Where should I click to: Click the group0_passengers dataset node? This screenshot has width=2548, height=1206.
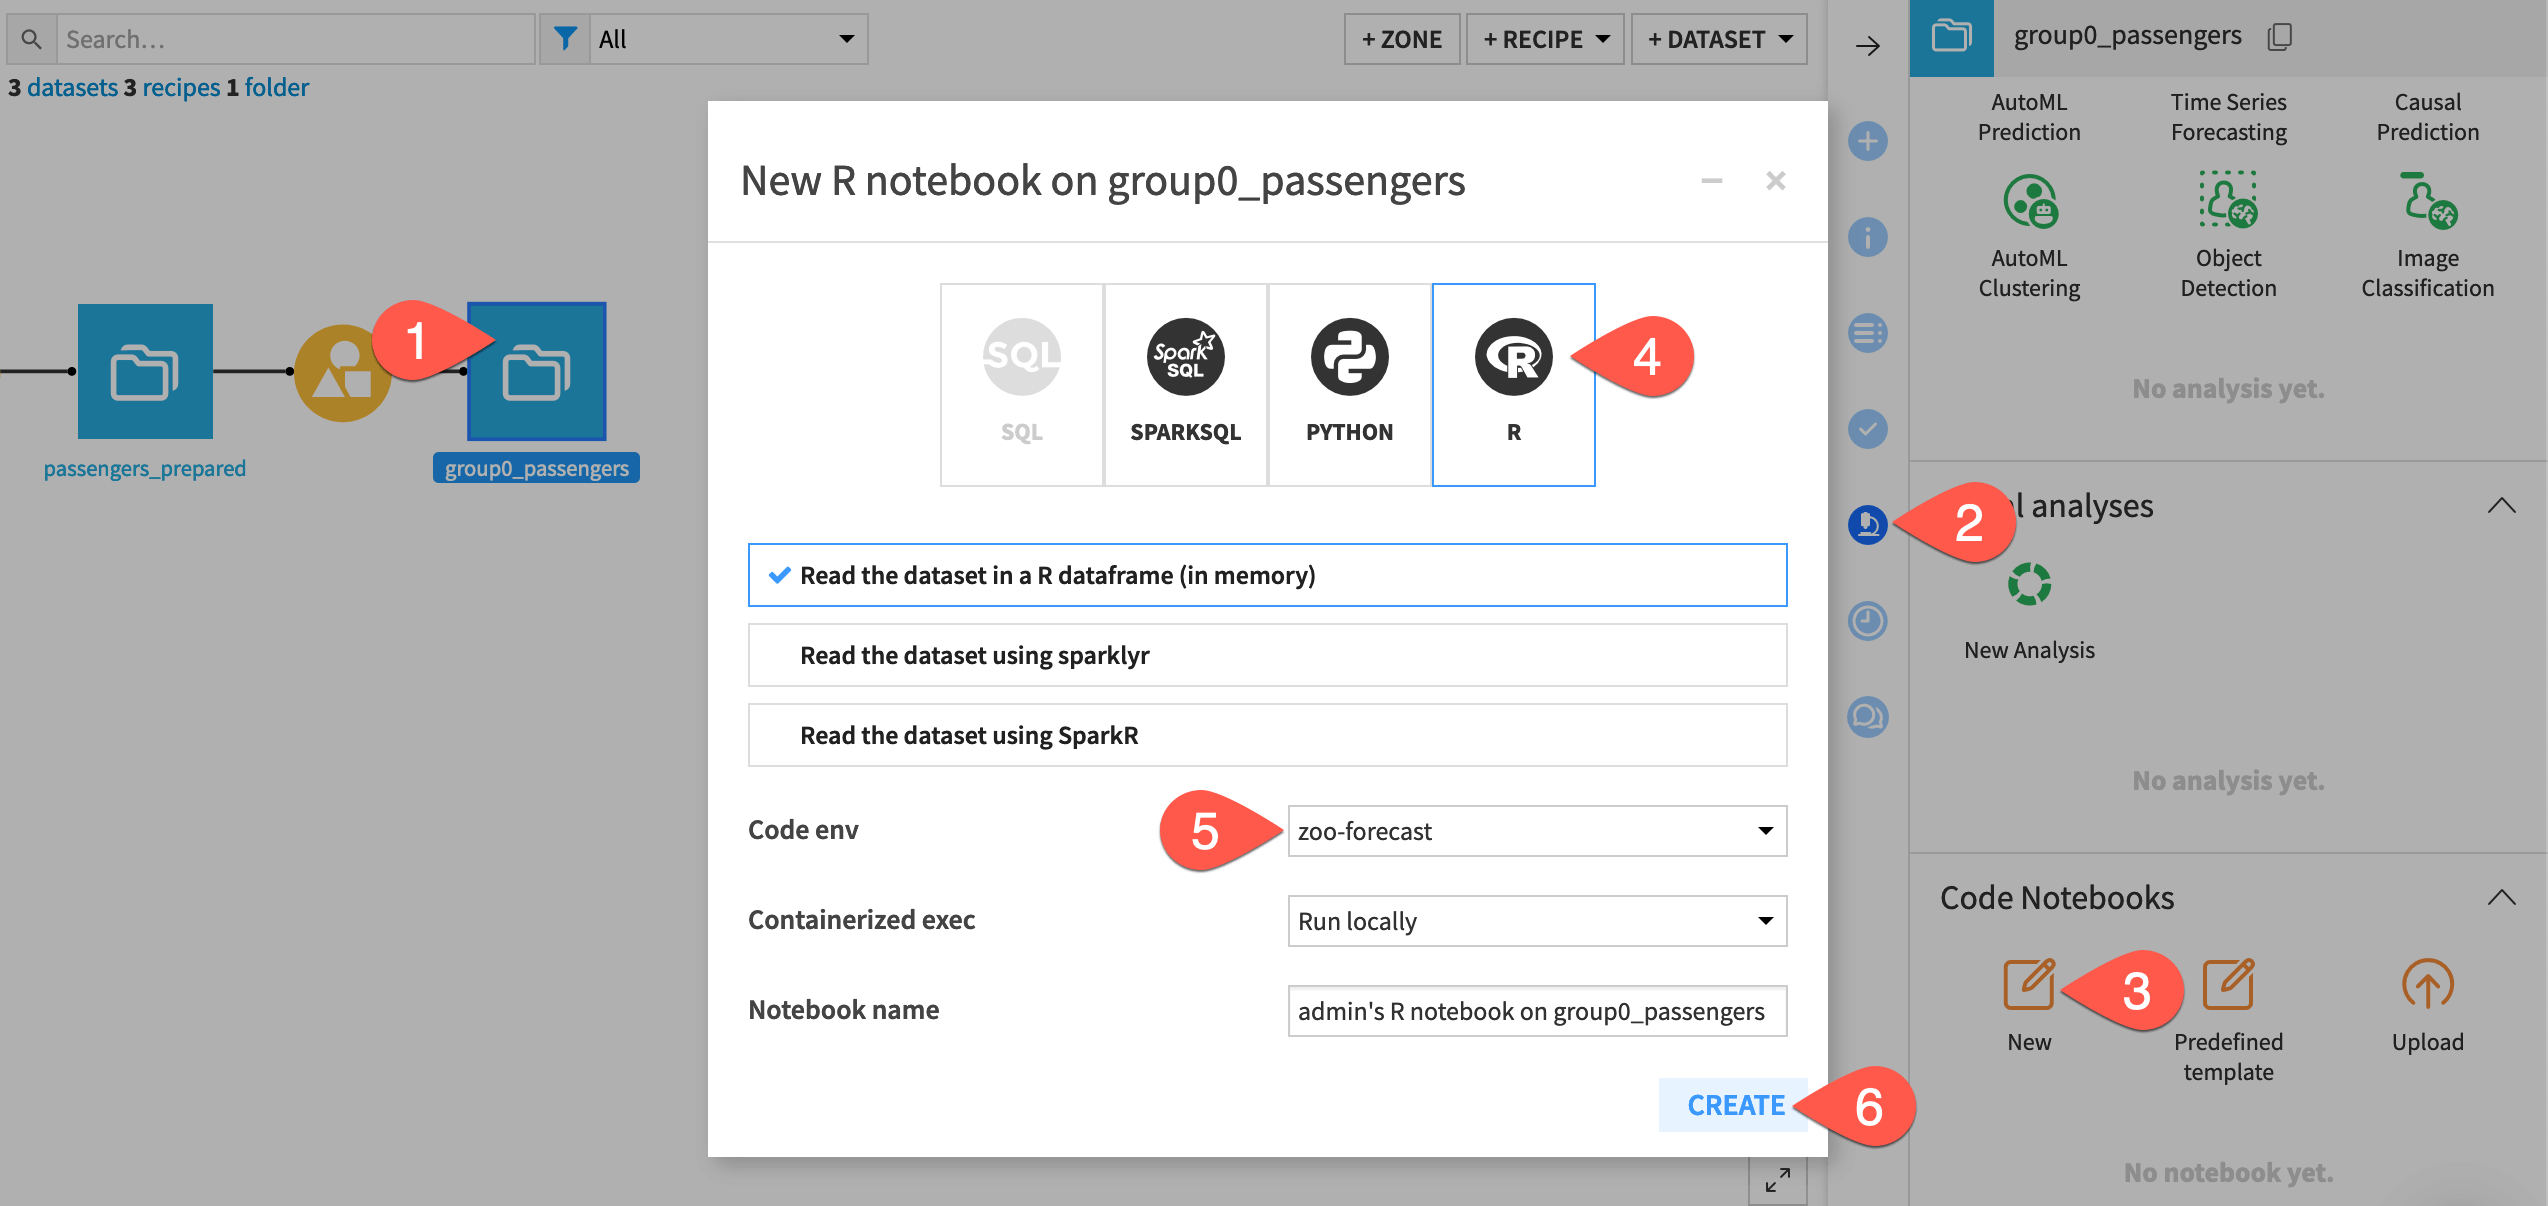pos(537,371)
